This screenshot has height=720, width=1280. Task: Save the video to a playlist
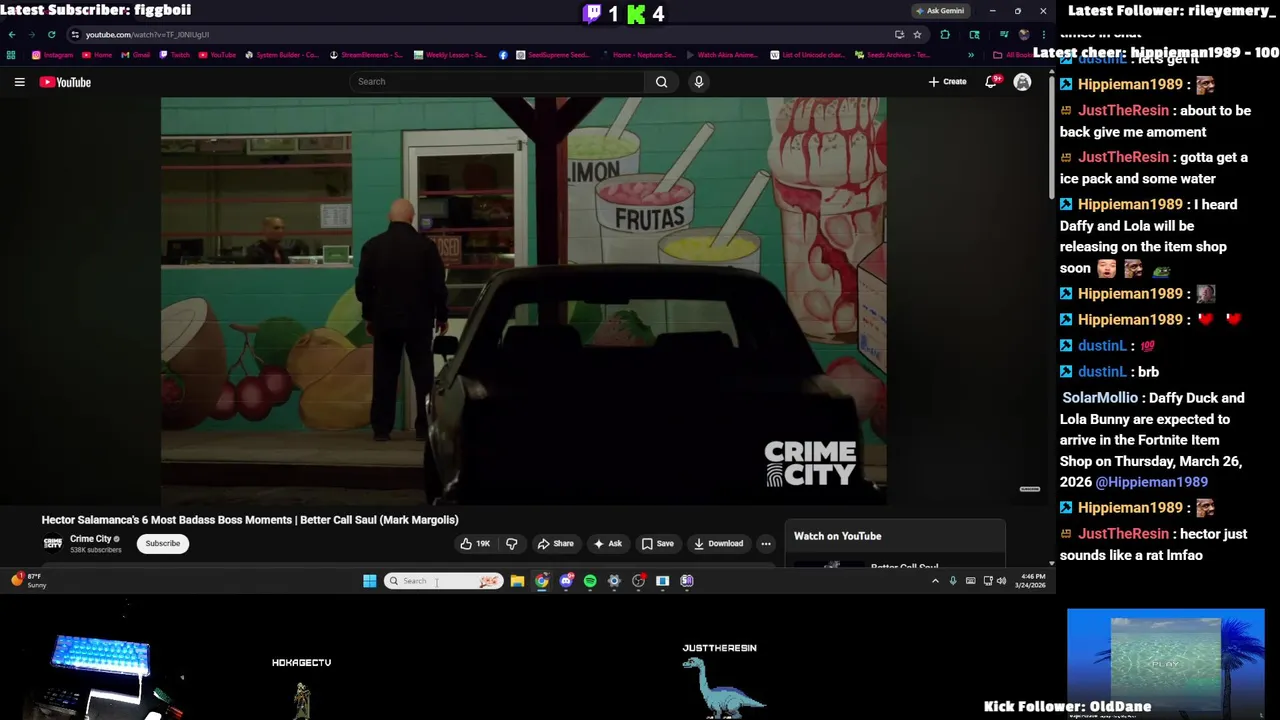click(x=657, y=543)
